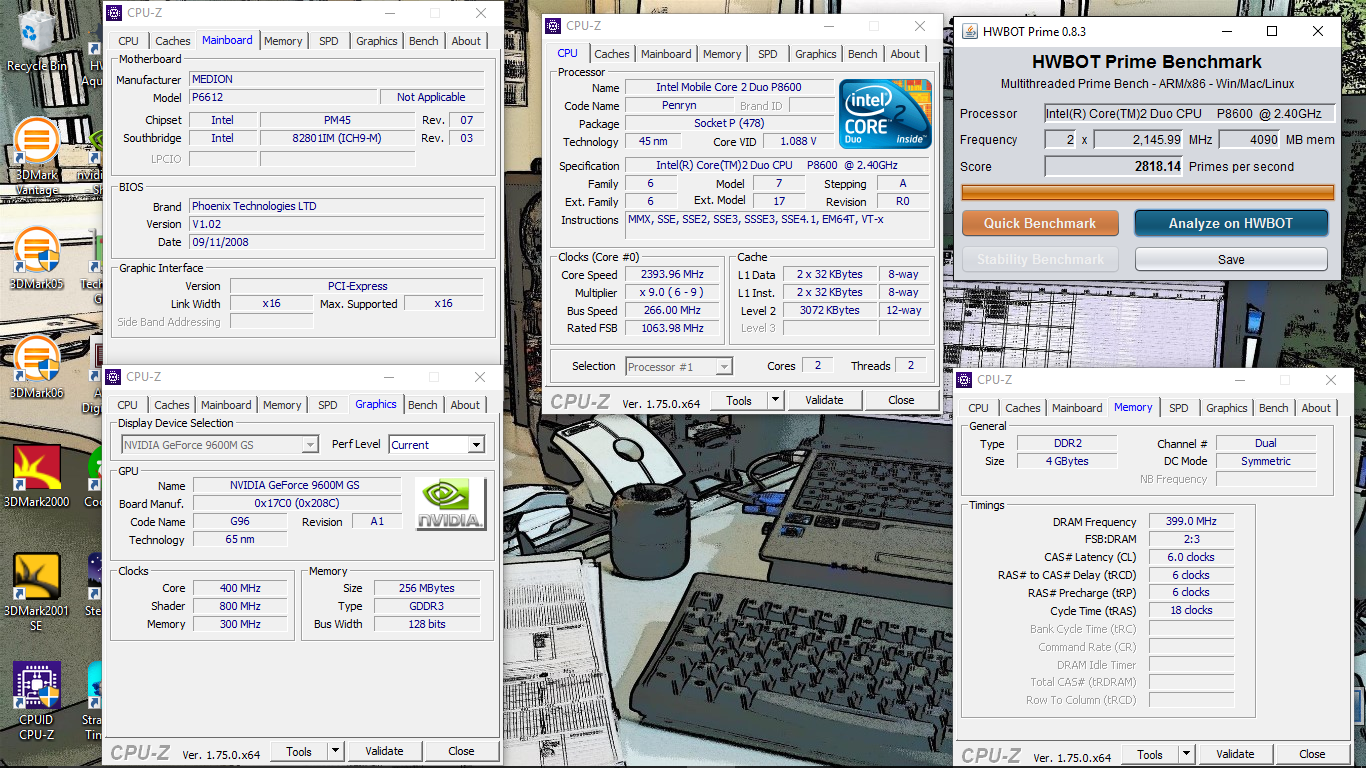
Task: Select the 3DMark2000 desktop icon
Action: point(36,476)
